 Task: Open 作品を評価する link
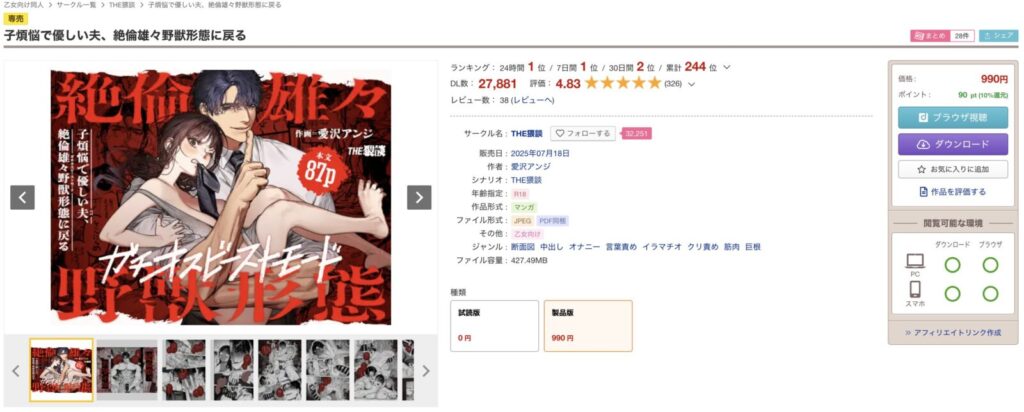point(953,192)
